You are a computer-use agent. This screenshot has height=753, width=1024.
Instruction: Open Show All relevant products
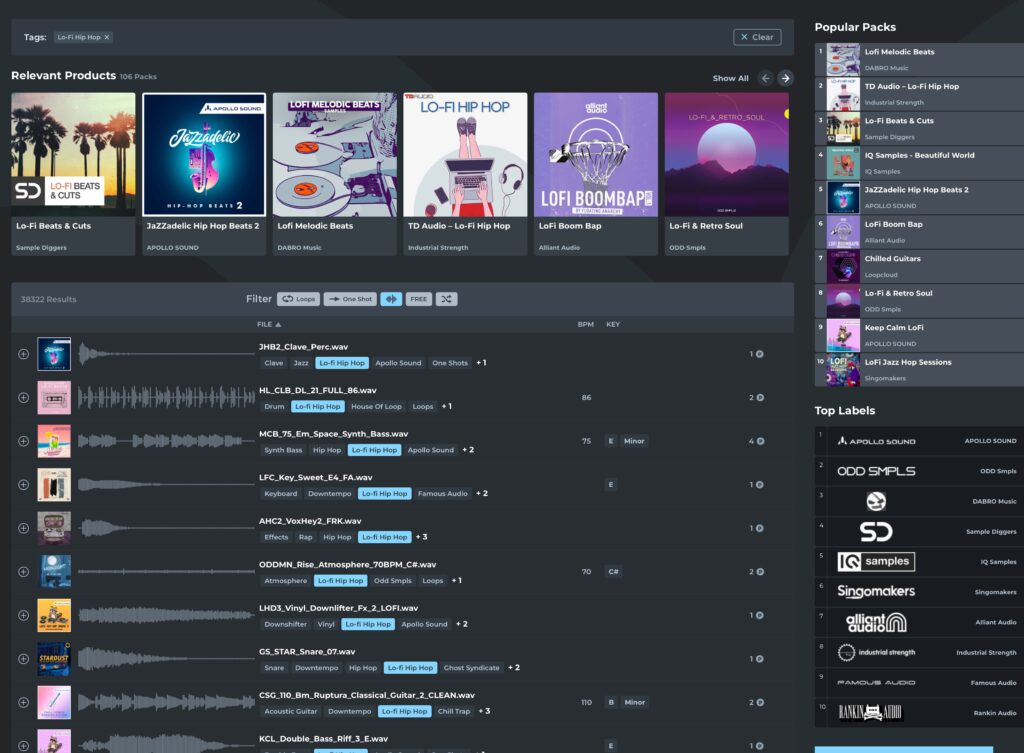click(730, 78)
